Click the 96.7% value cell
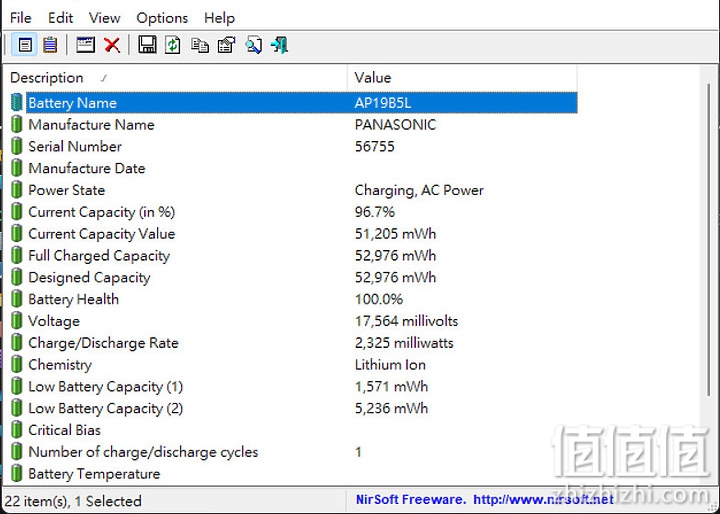This screenshot has height=514, width=720. click(375, 212)
